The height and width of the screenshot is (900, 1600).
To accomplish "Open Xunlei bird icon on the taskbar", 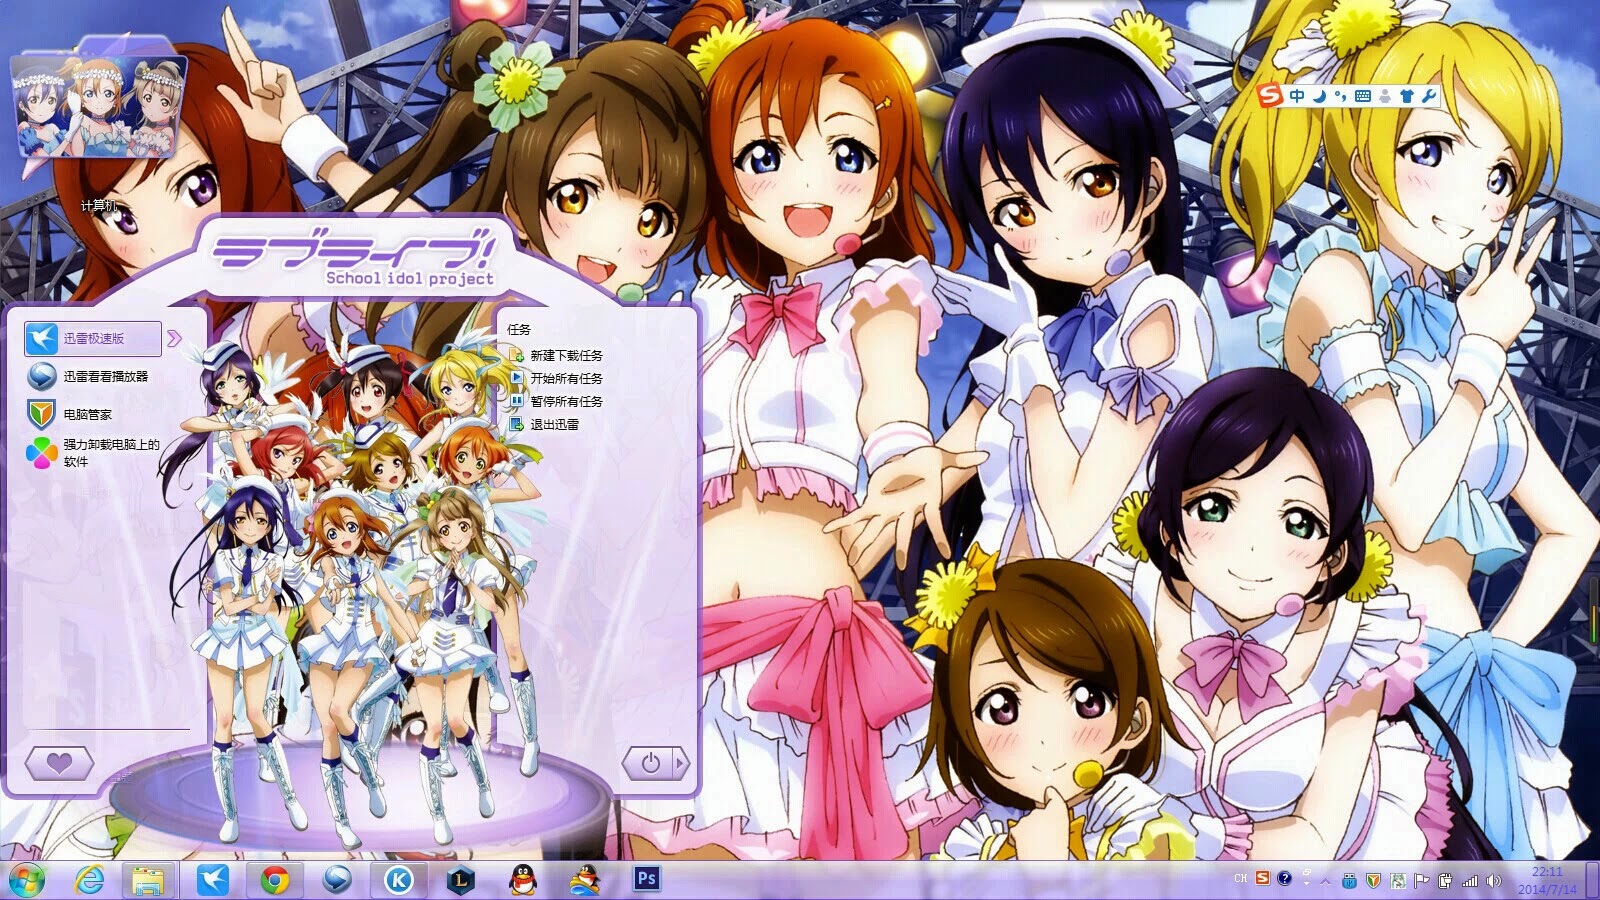I will tap(212, 880).
